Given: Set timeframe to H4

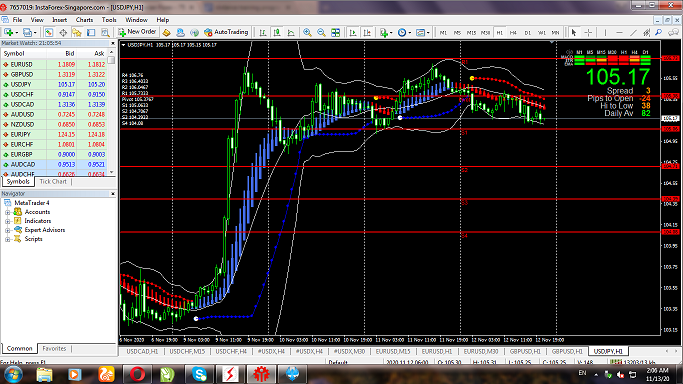Looking at the screenshot, I should (513, 33).
